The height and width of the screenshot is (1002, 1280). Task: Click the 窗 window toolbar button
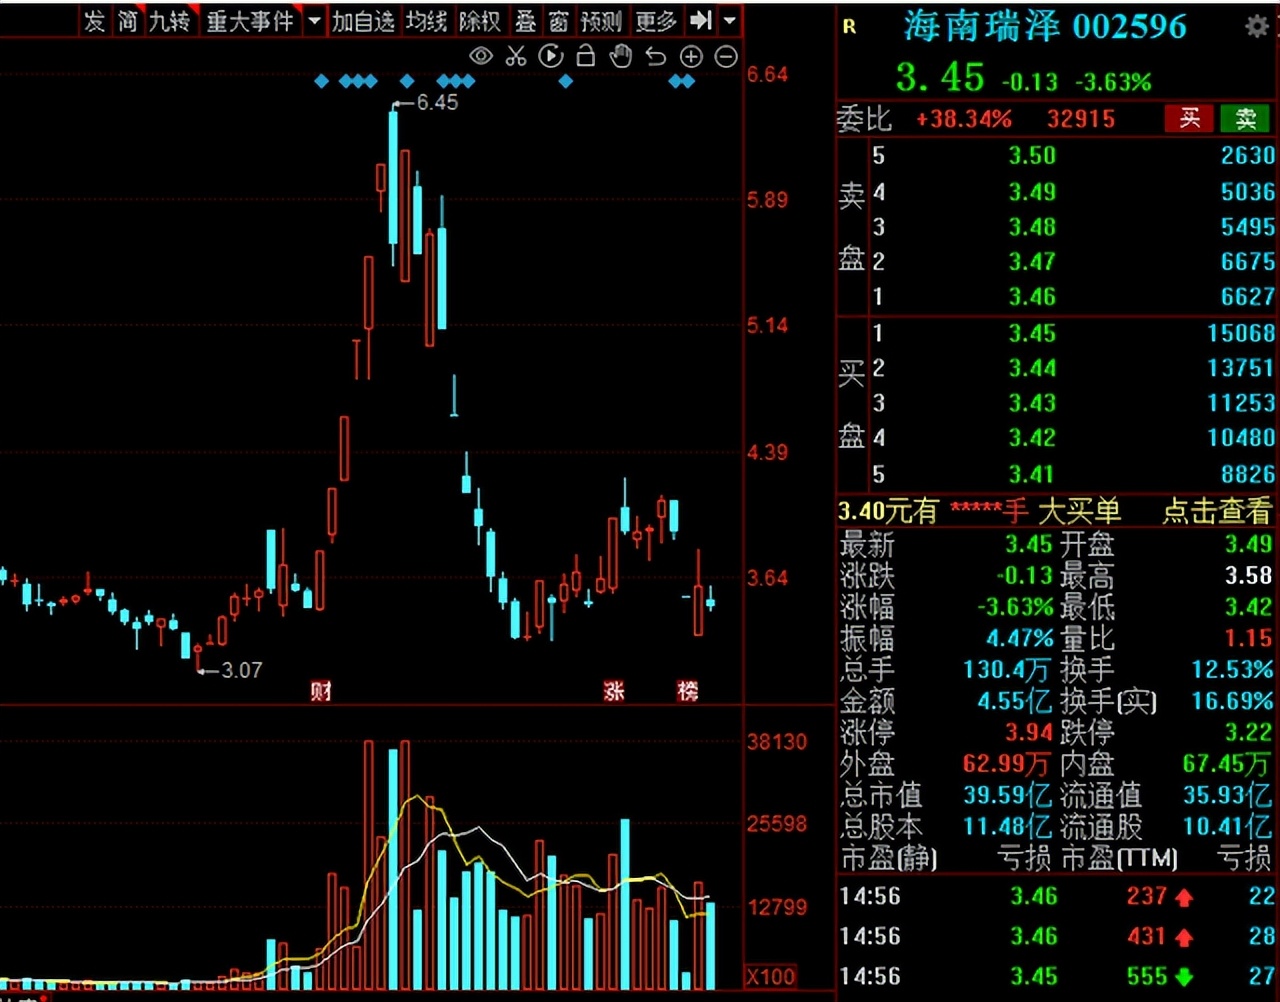(559, 21)
